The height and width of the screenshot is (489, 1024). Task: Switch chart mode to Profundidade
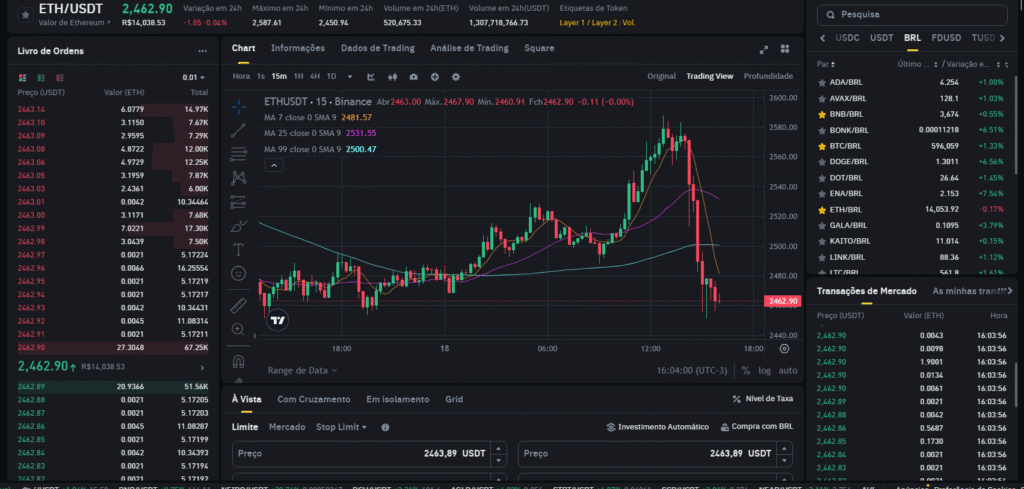pyautogui.click(x=768, y=76)
